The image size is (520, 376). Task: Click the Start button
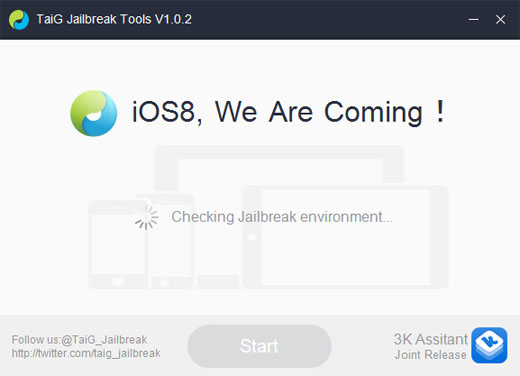tap(259, 346)
